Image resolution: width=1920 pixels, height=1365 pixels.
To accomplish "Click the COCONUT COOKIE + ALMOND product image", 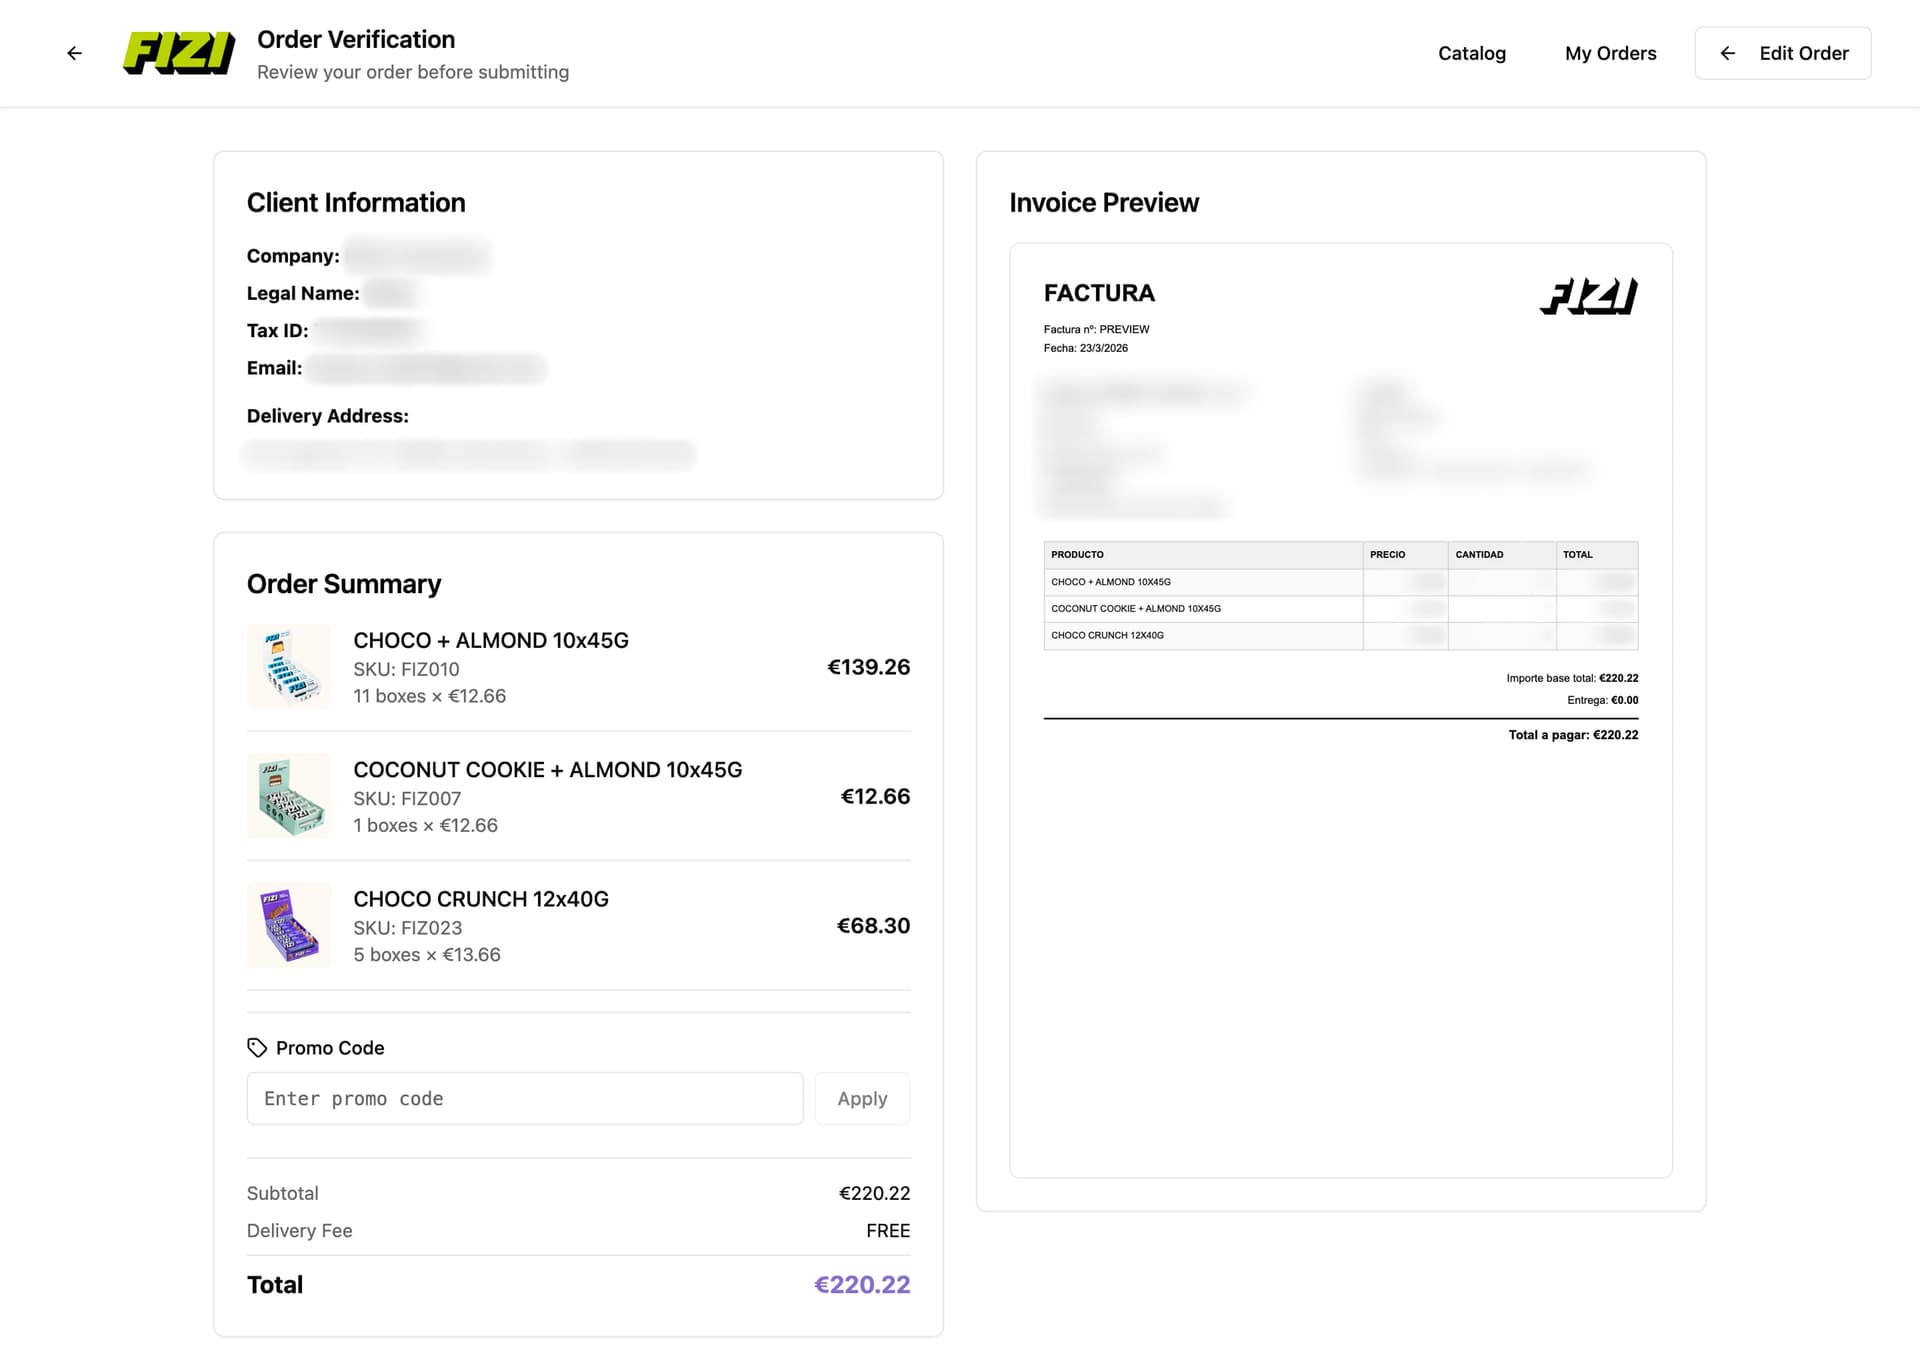I will (x=289, y=796).
